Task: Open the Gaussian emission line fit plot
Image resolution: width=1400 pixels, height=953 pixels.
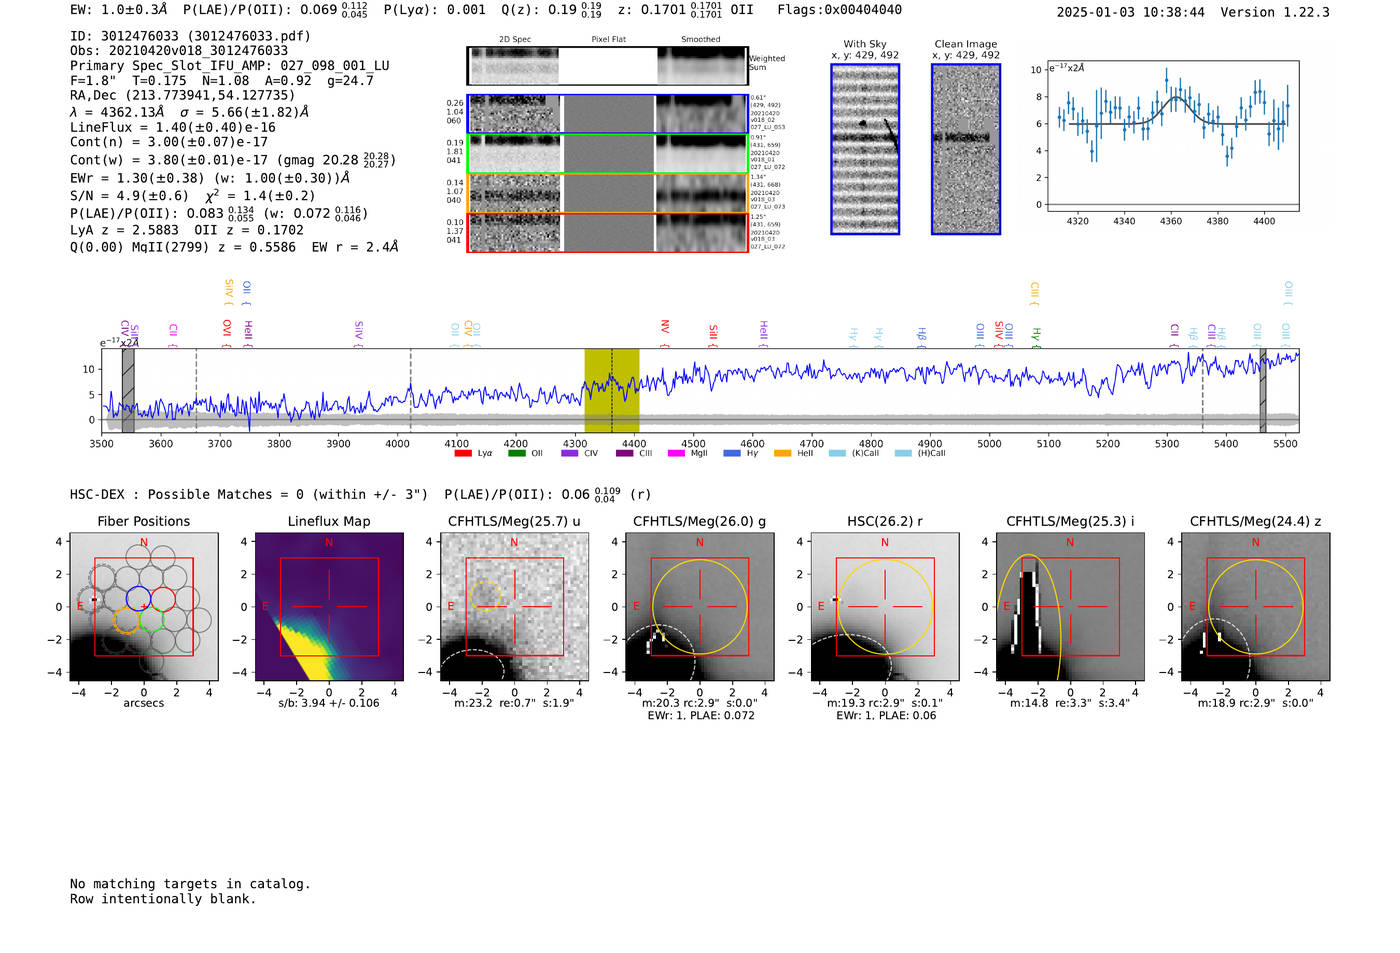Action: click(x=1172, y=136)
